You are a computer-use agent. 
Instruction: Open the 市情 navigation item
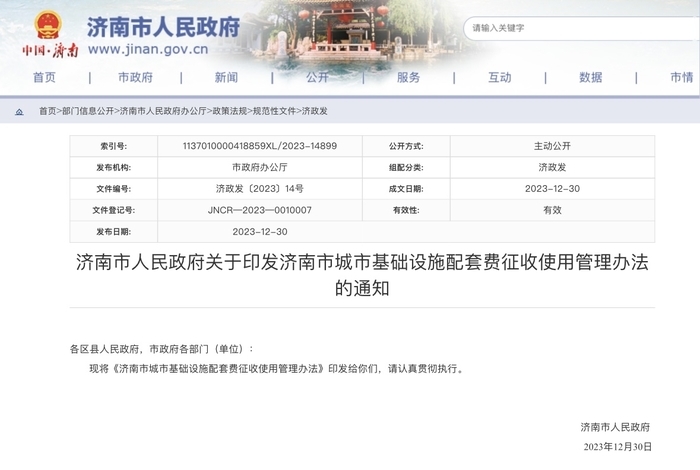coord(682,78)
